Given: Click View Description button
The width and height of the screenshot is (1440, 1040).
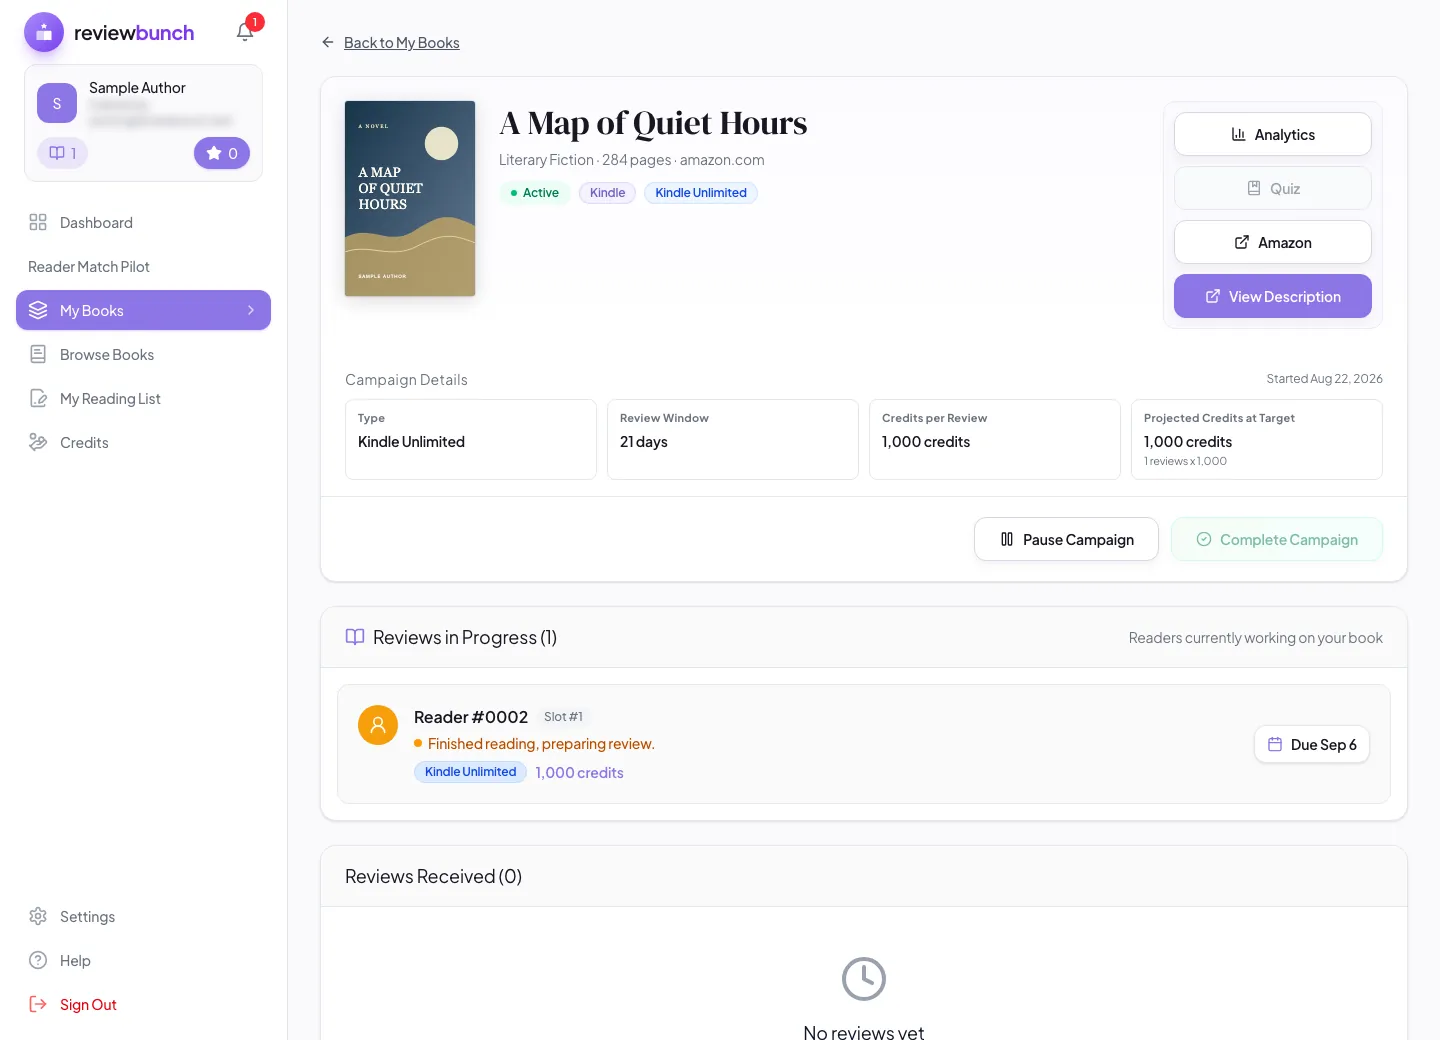Looking at the screenshot, I should pyautogui.click(x=1272, y=296).
